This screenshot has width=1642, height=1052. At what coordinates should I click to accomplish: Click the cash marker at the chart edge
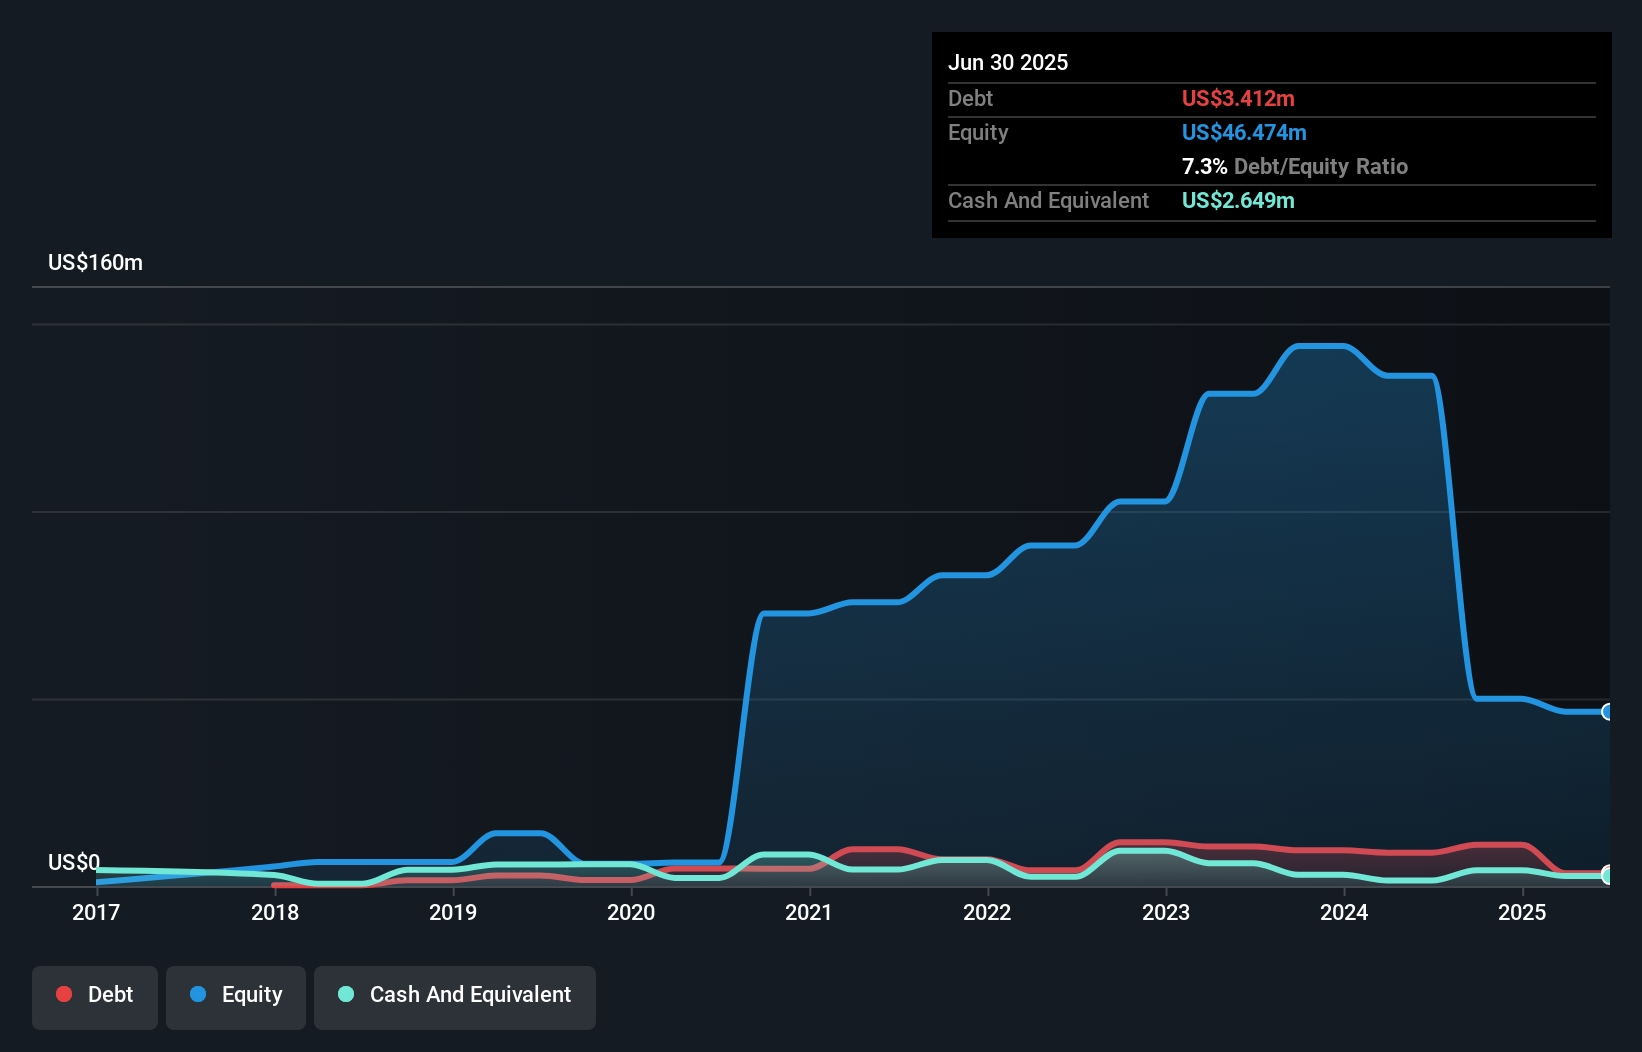1606,874
